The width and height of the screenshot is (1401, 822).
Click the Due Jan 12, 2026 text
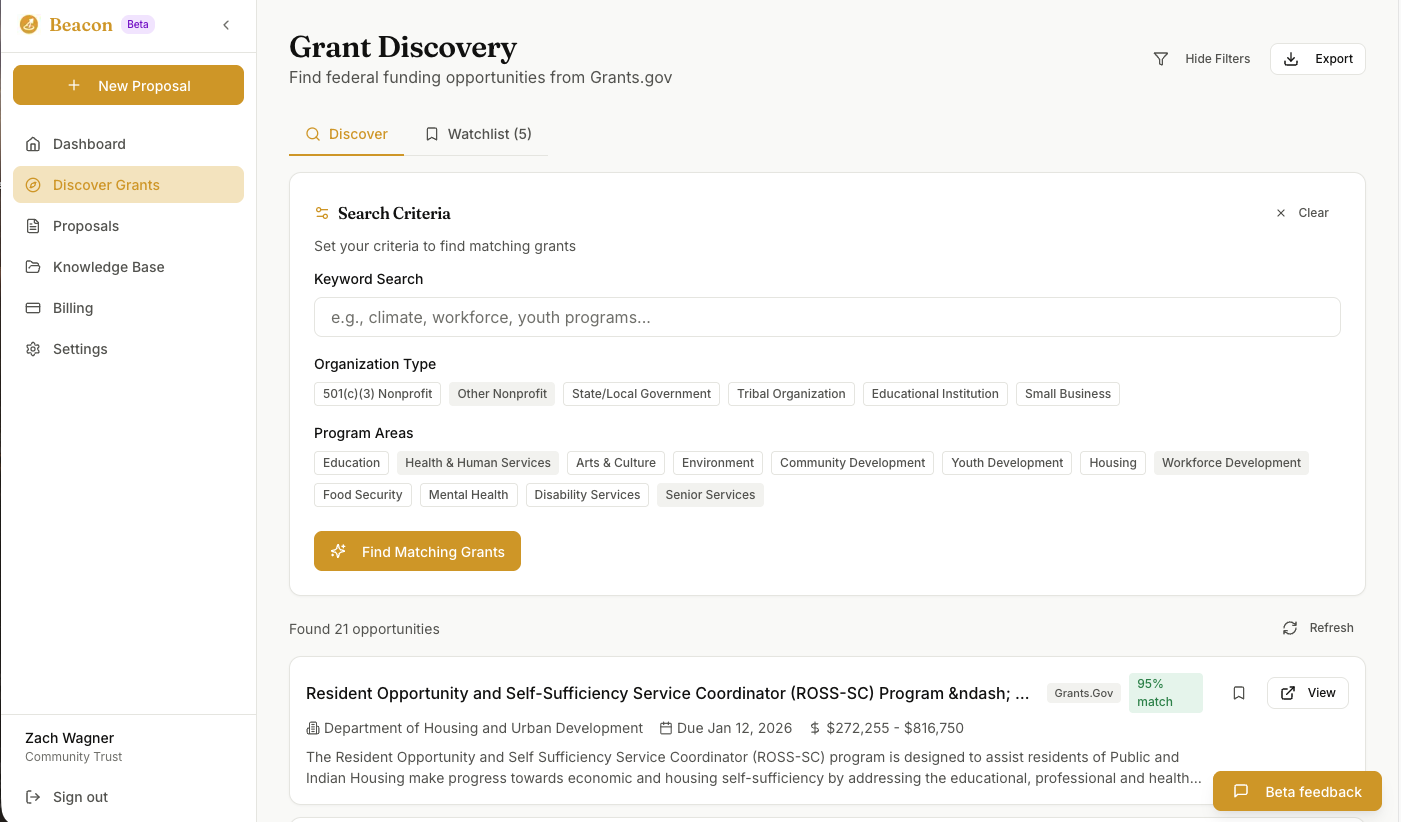(734, 728)
